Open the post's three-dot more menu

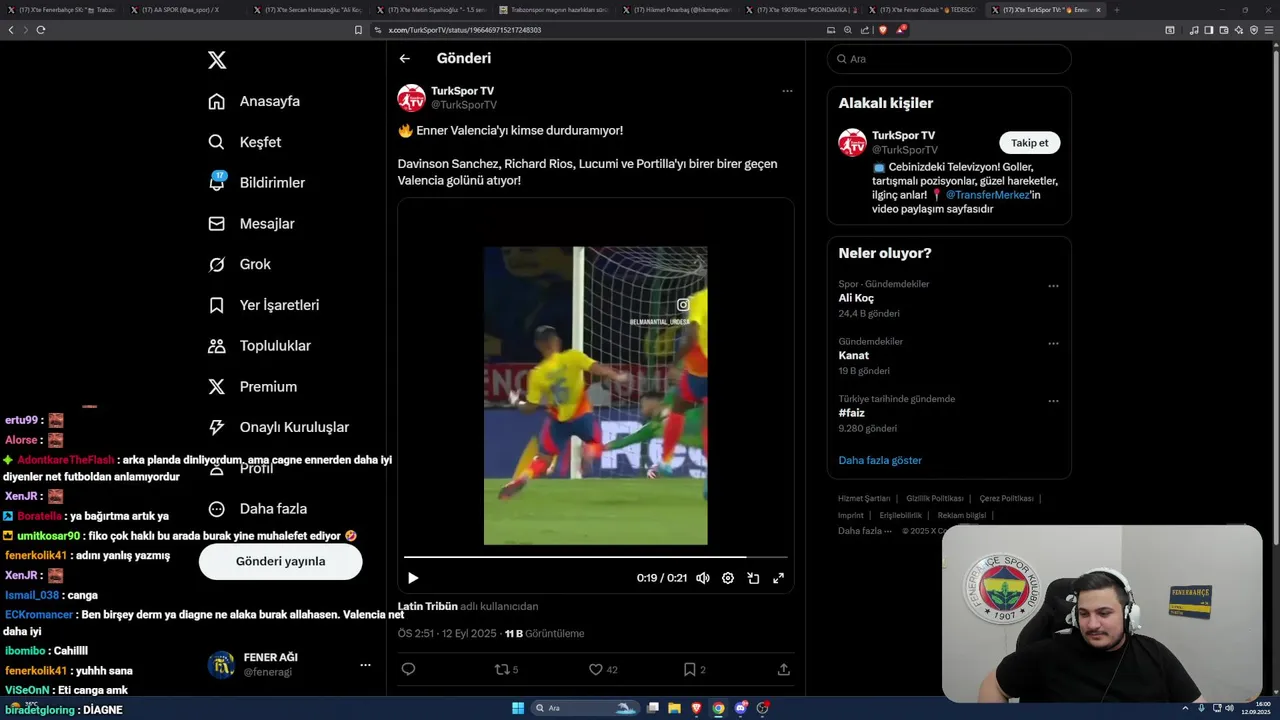click(x=787, y=91)
